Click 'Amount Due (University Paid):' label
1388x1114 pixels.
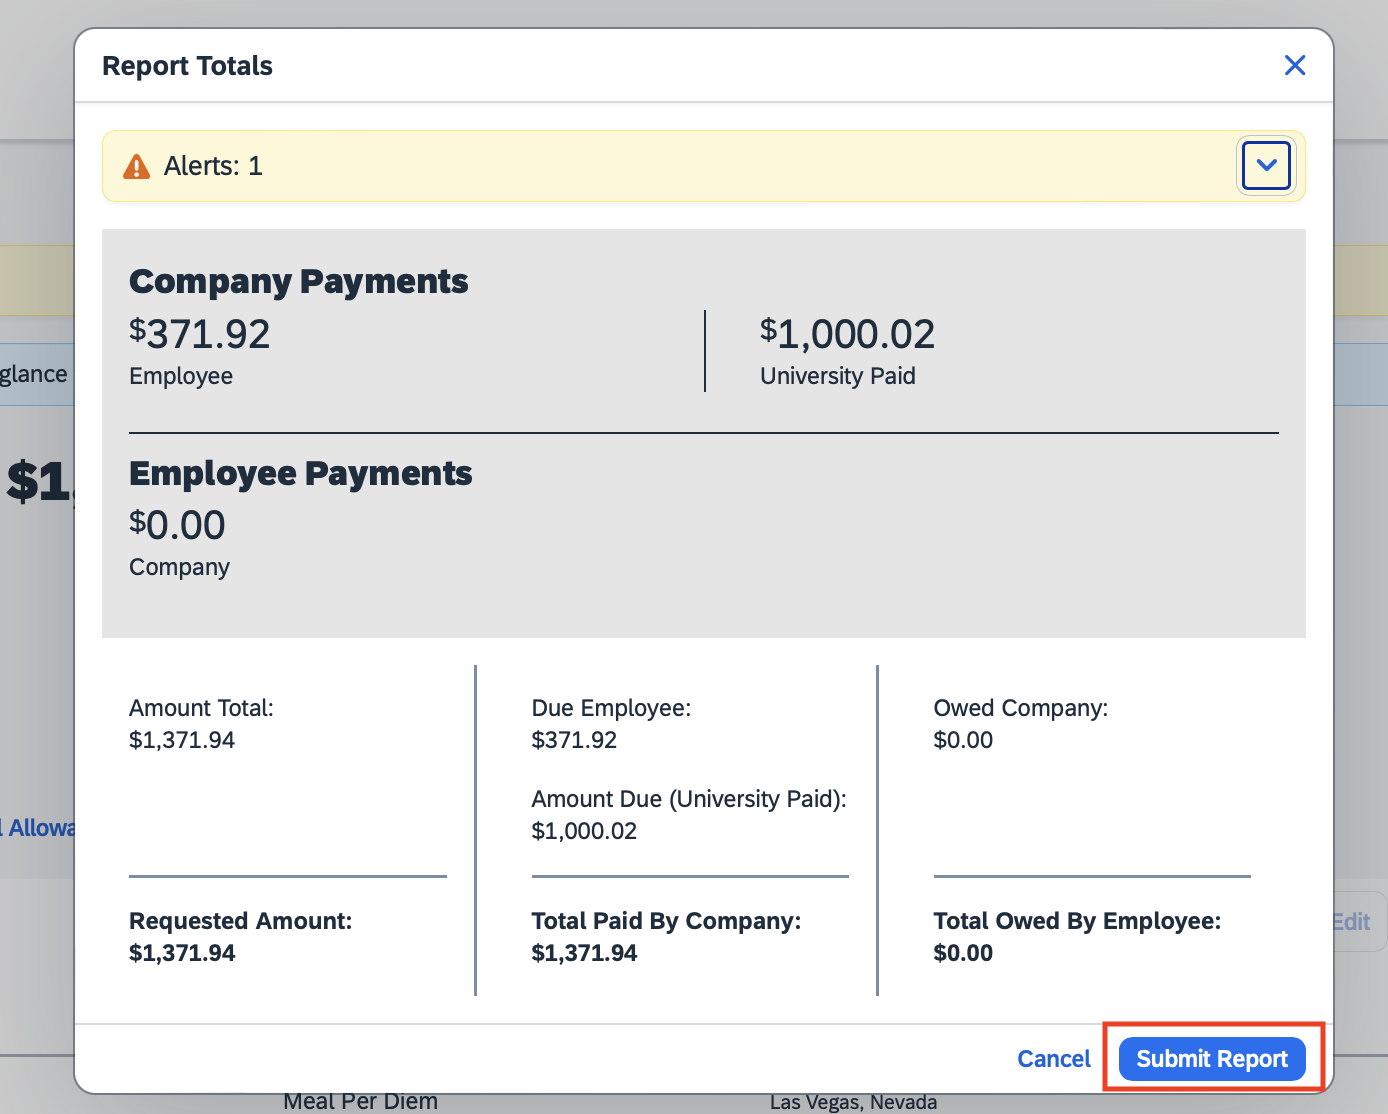pyautogui.click(x=689, y=799)
